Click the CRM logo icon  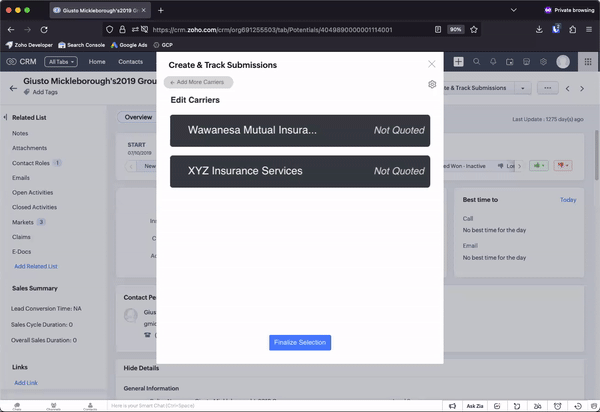(12, 62)
